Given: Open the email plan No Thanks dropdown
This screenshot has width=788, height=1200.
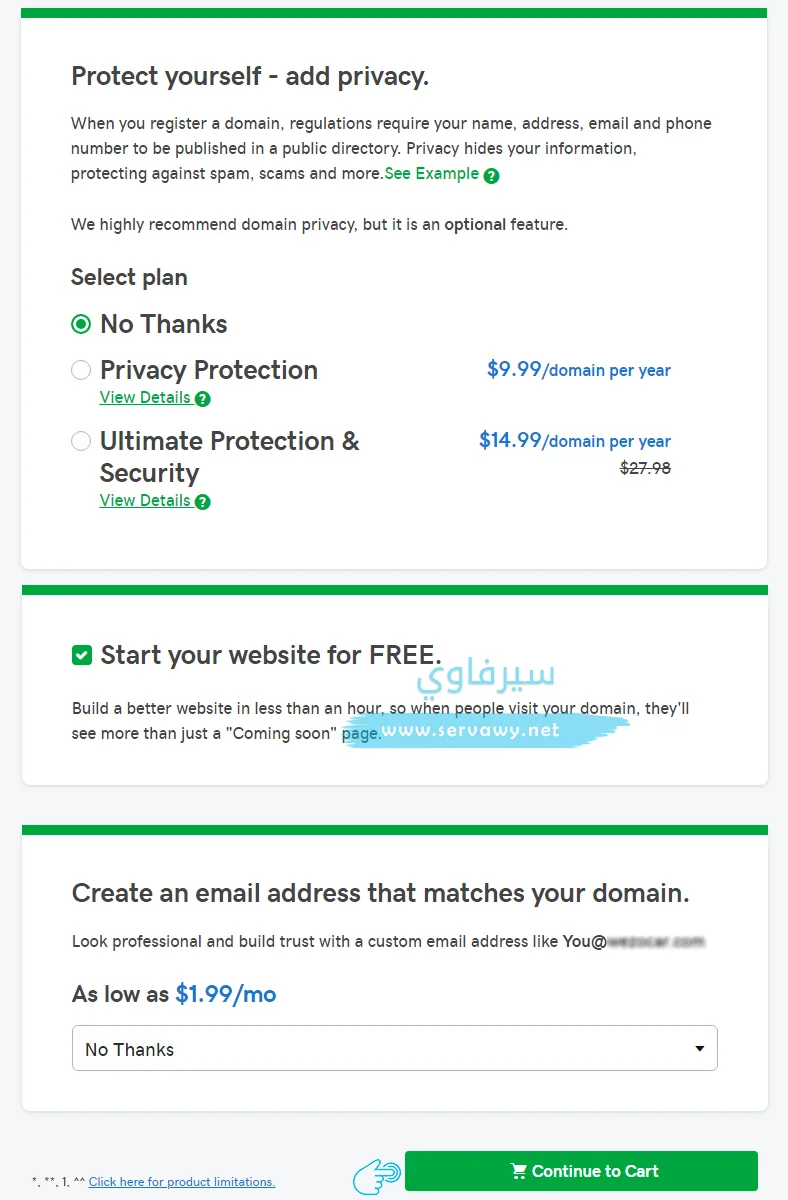Looking at the screenshot, I should click(395, 1048).
